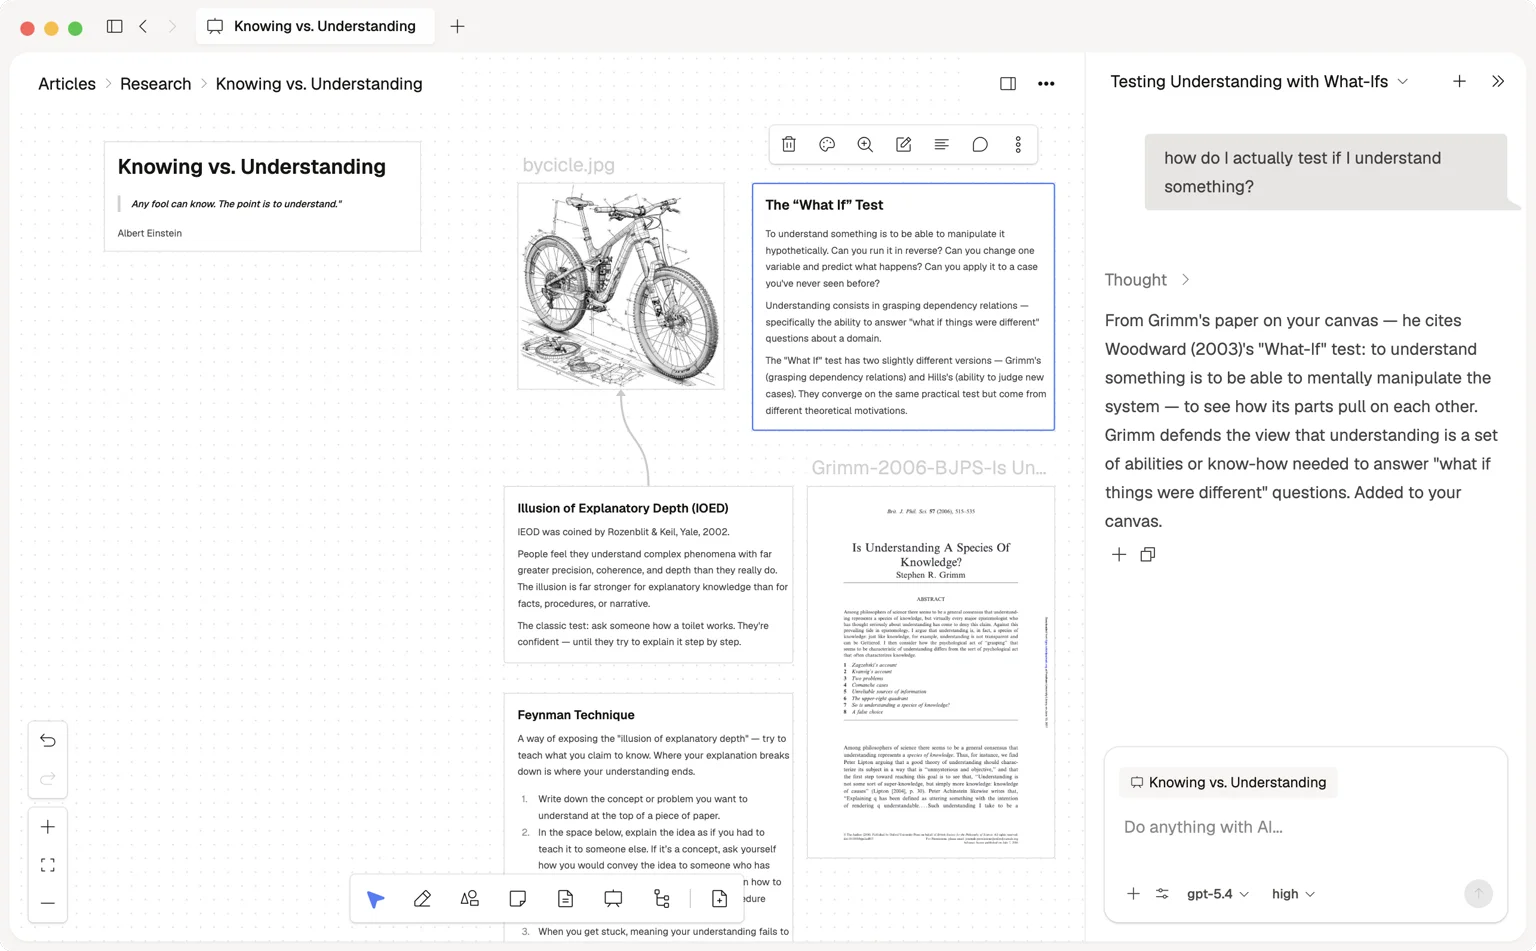The height and width of the screenshot is (951, 1536).
Task: Delete the selected note with trash icon
Action: [789, 145]
